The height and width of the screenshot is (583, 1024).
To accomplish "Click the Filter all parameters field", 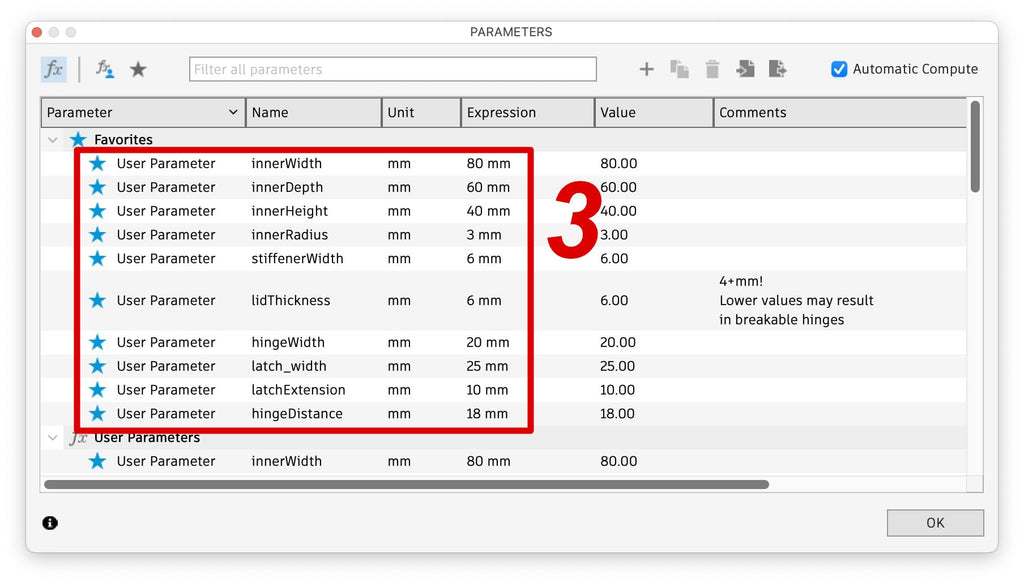I will (x=392, y=69).
